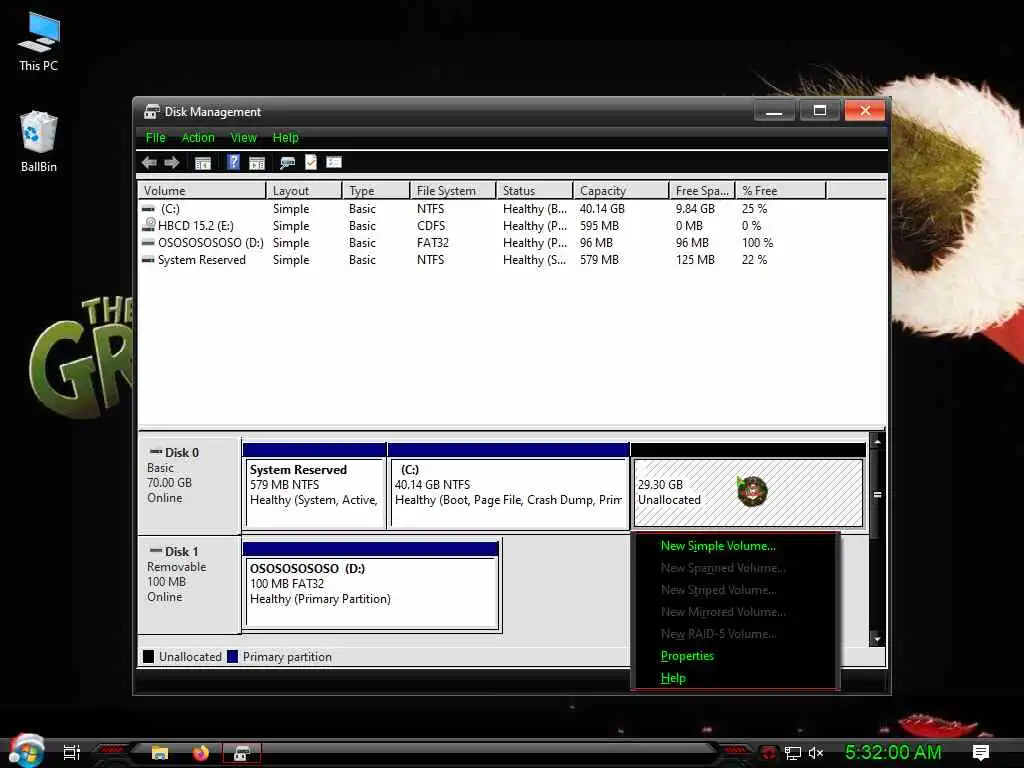Sort by the File System column header
Image resolution: width=1024 pixels, height=768 pixels.
pos(453,191)
